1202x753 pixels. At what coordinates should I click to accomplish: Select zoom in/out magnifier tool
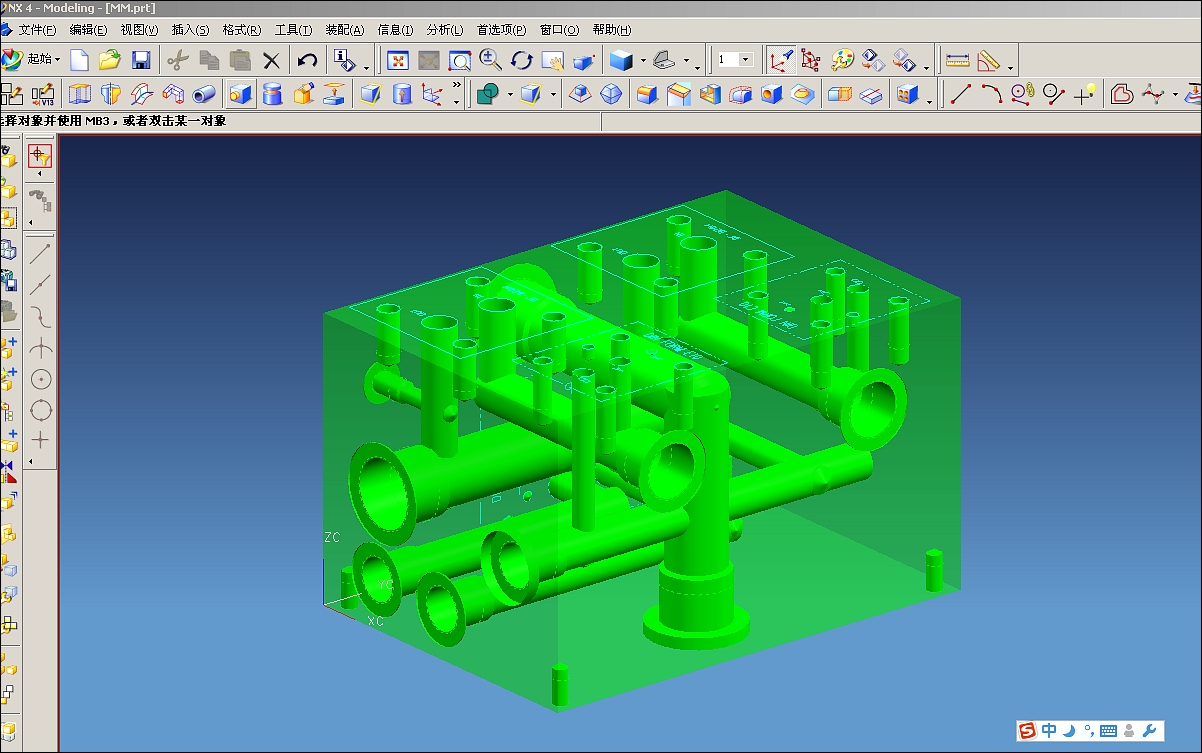[x=490, y=60]
